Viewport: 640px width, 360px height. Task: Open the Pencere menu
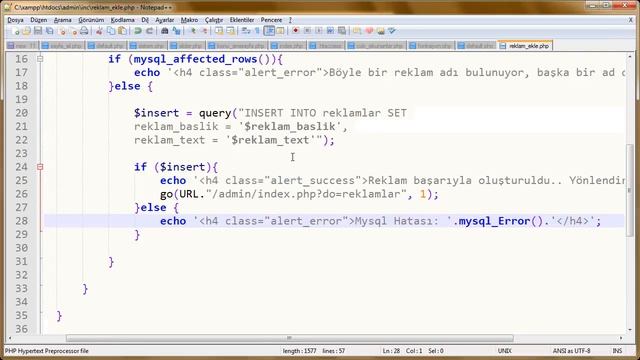coord(271,20)
